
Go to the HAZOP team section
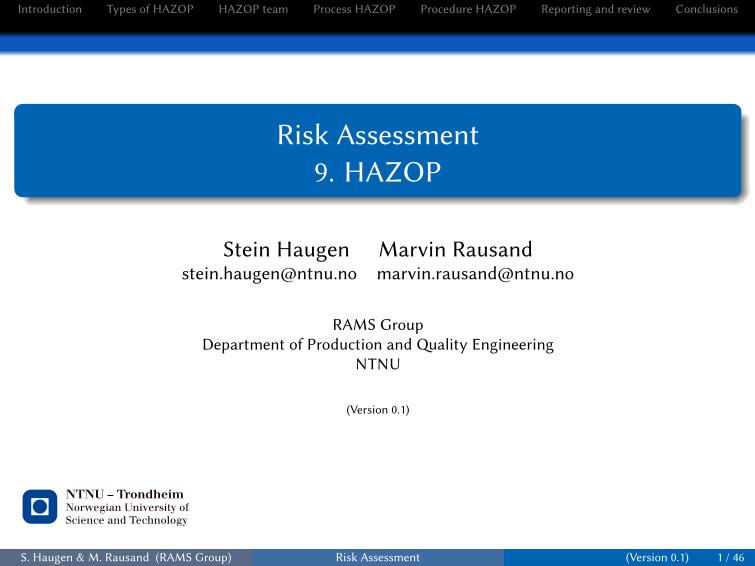tap(253, 9)
